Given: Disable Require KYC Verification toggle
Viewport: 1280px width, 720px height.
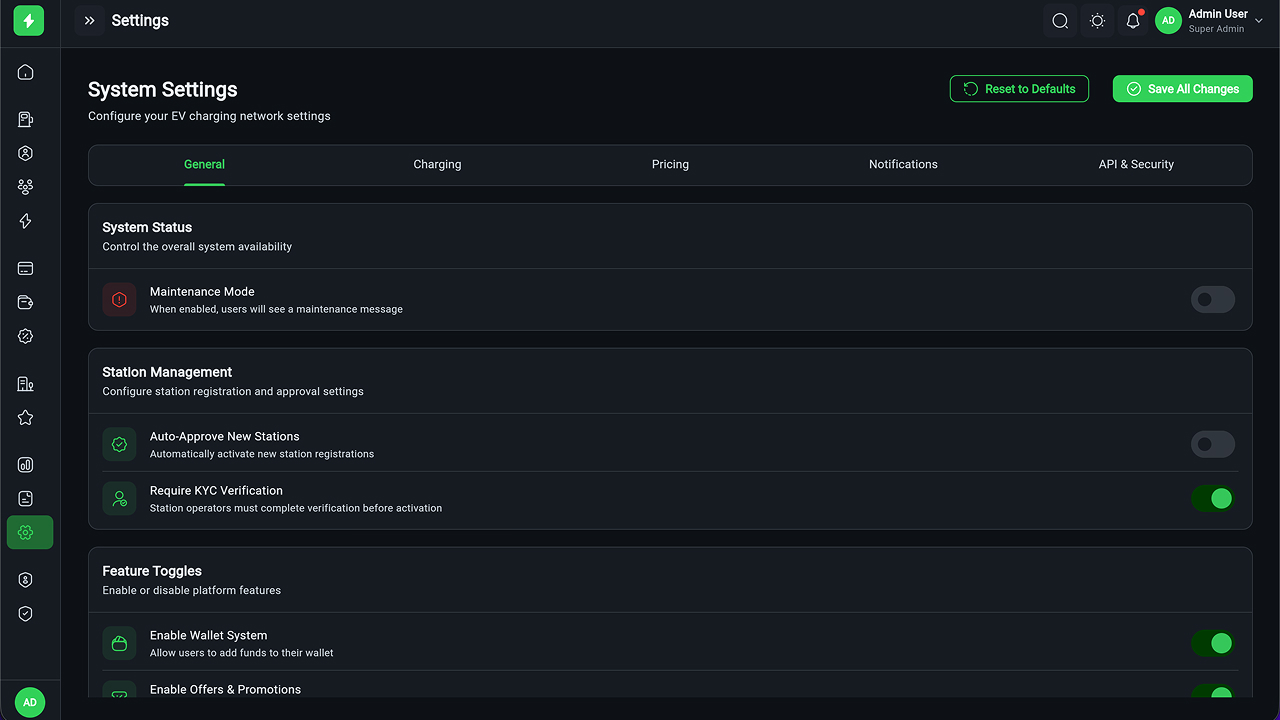Looking at the screenshot, I should pyautogui.click(x=1212, y=498).
